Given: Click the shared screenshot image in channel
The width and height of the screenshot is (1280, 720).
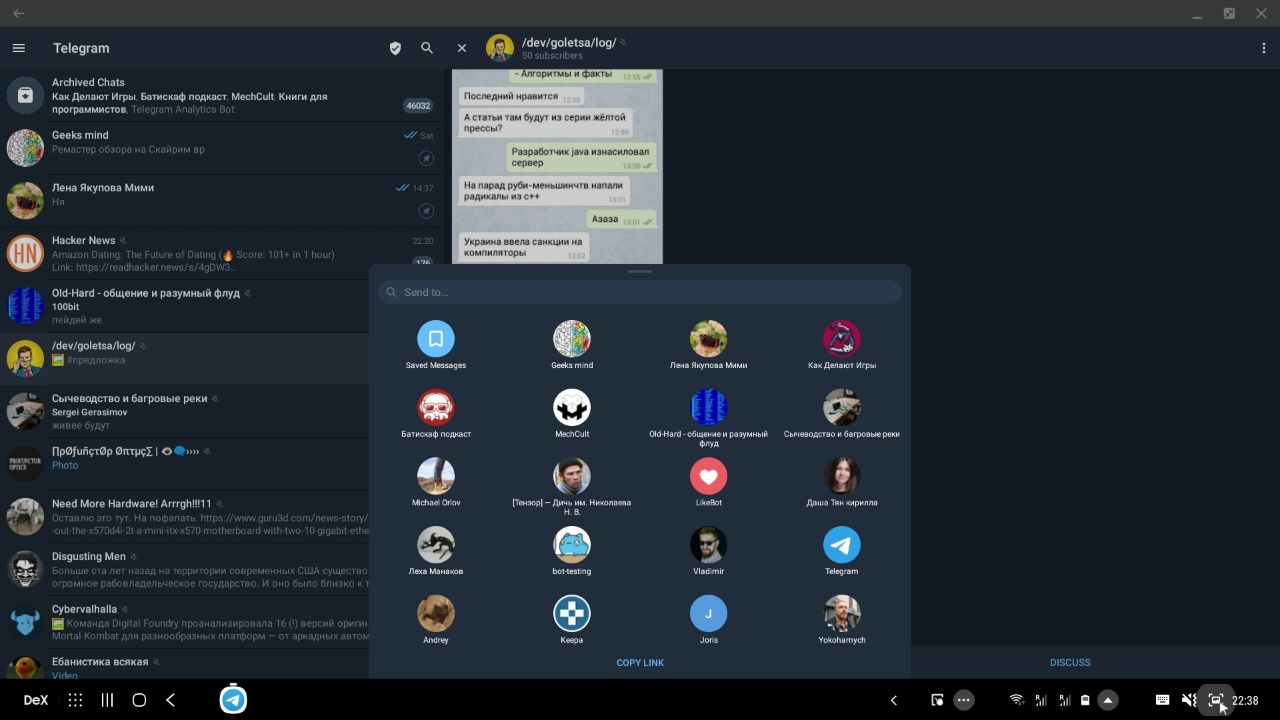Looking at the screenshot, I should point(557,166).
